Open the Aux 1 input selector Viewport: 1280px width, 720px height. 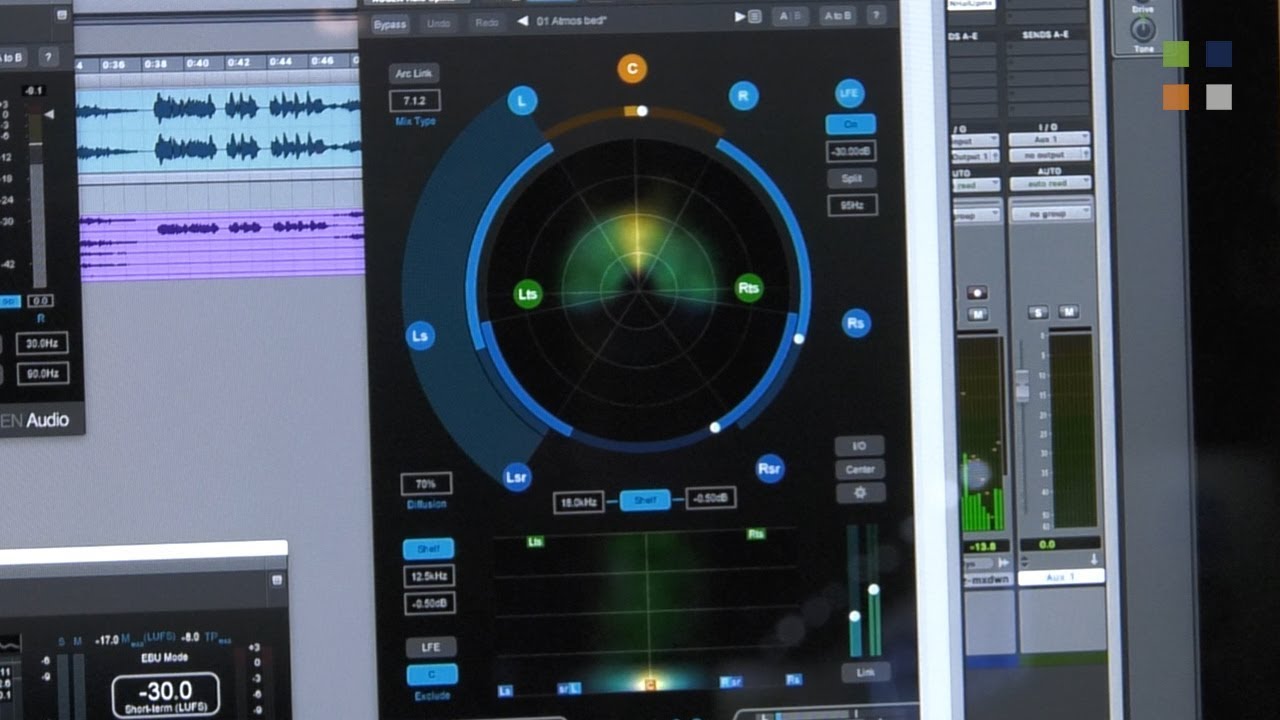click(x=1049, y=139)
